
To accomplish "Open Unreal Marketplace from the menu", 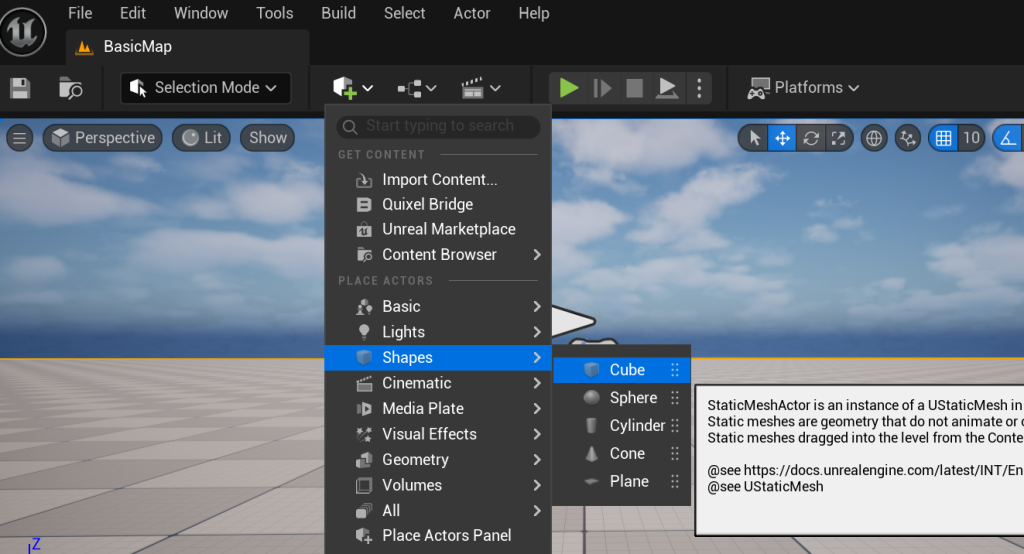I will click(x=438, y=229).
